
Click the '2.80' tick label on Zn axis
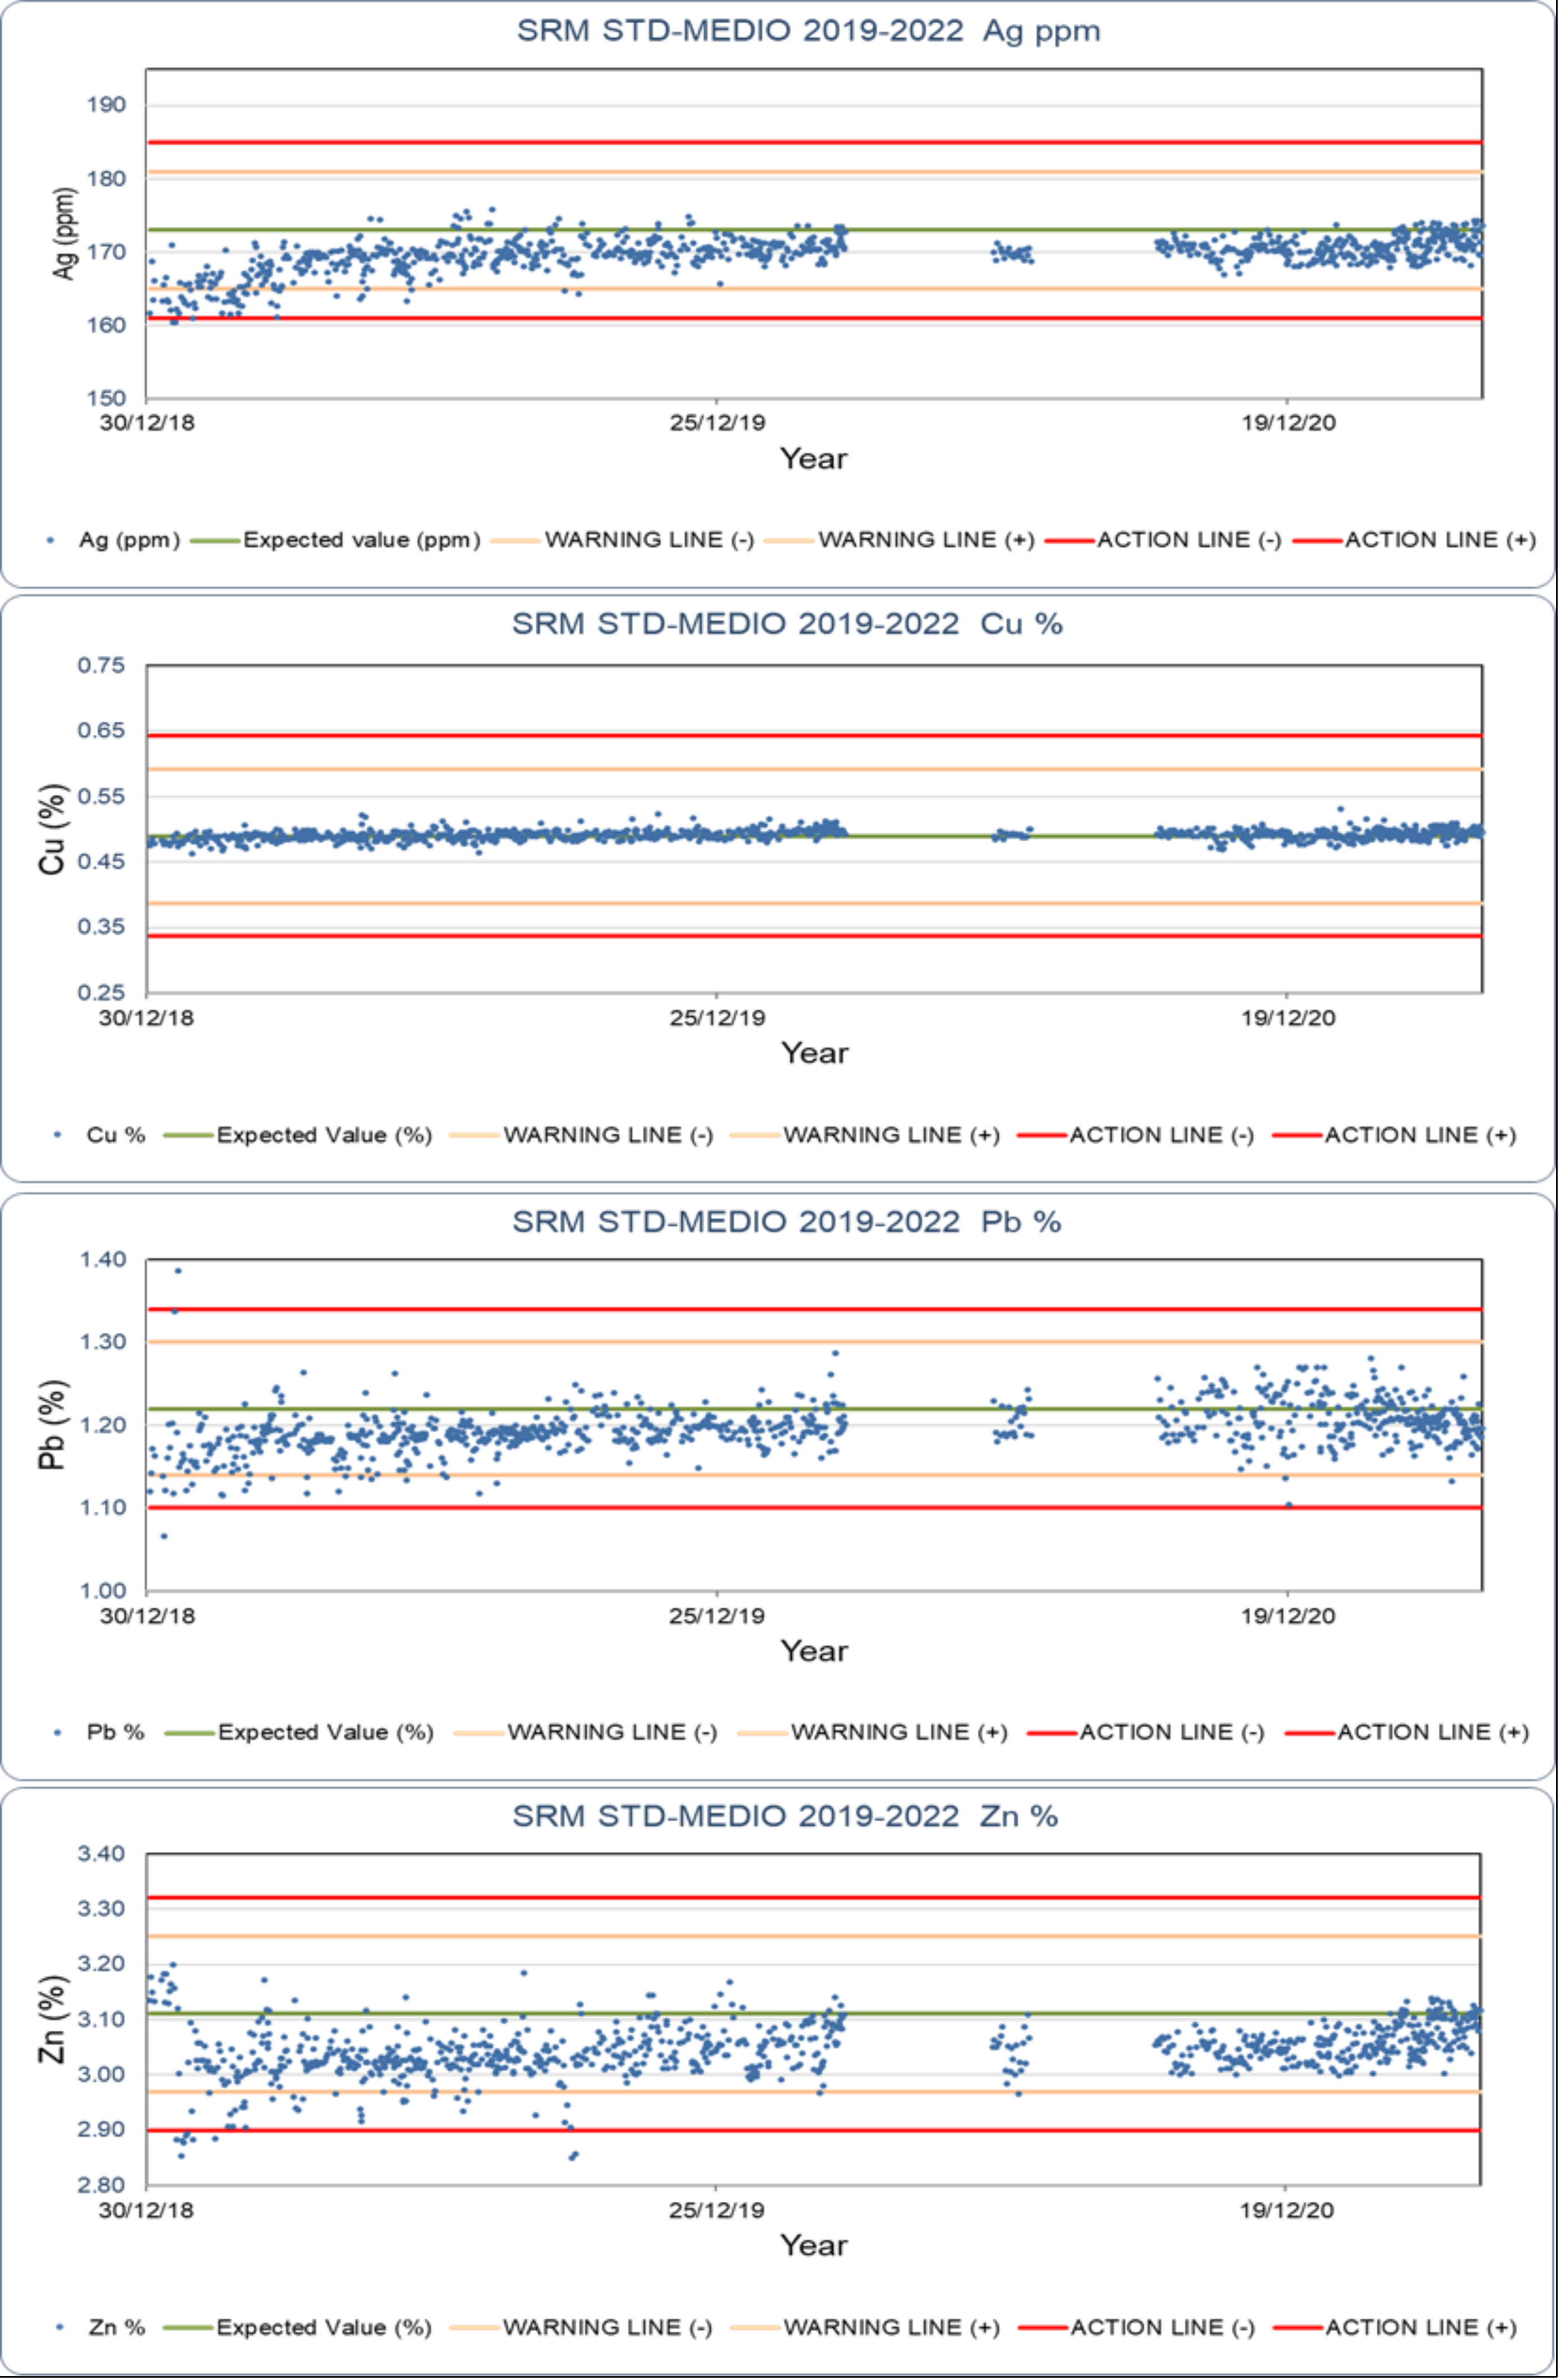click(x=101, y=2185)
